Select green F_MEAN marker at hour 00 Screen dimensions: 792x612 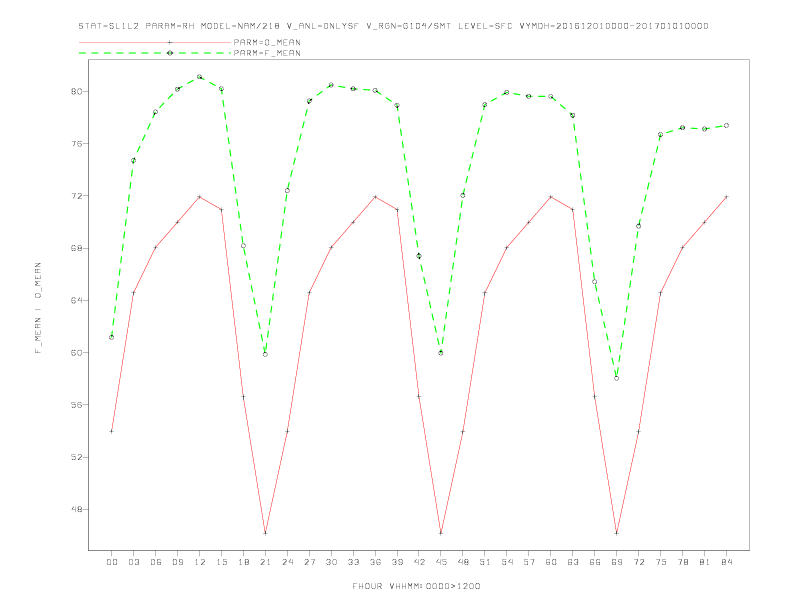coord(112,337)
